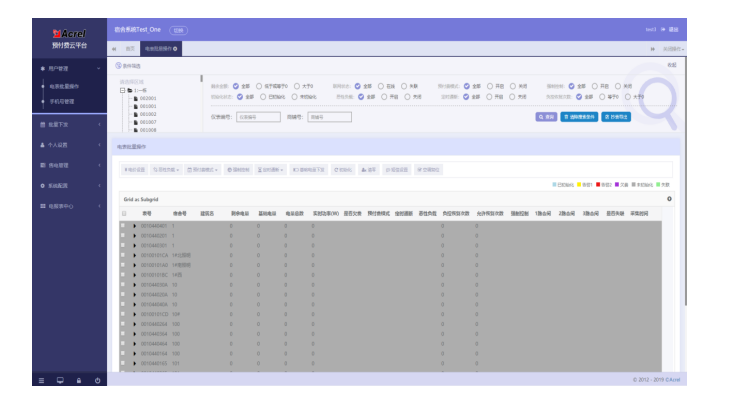Click the 切换 button beside the Test_One title
This screenshot has height=393, width=750.
tap(178, 30)
